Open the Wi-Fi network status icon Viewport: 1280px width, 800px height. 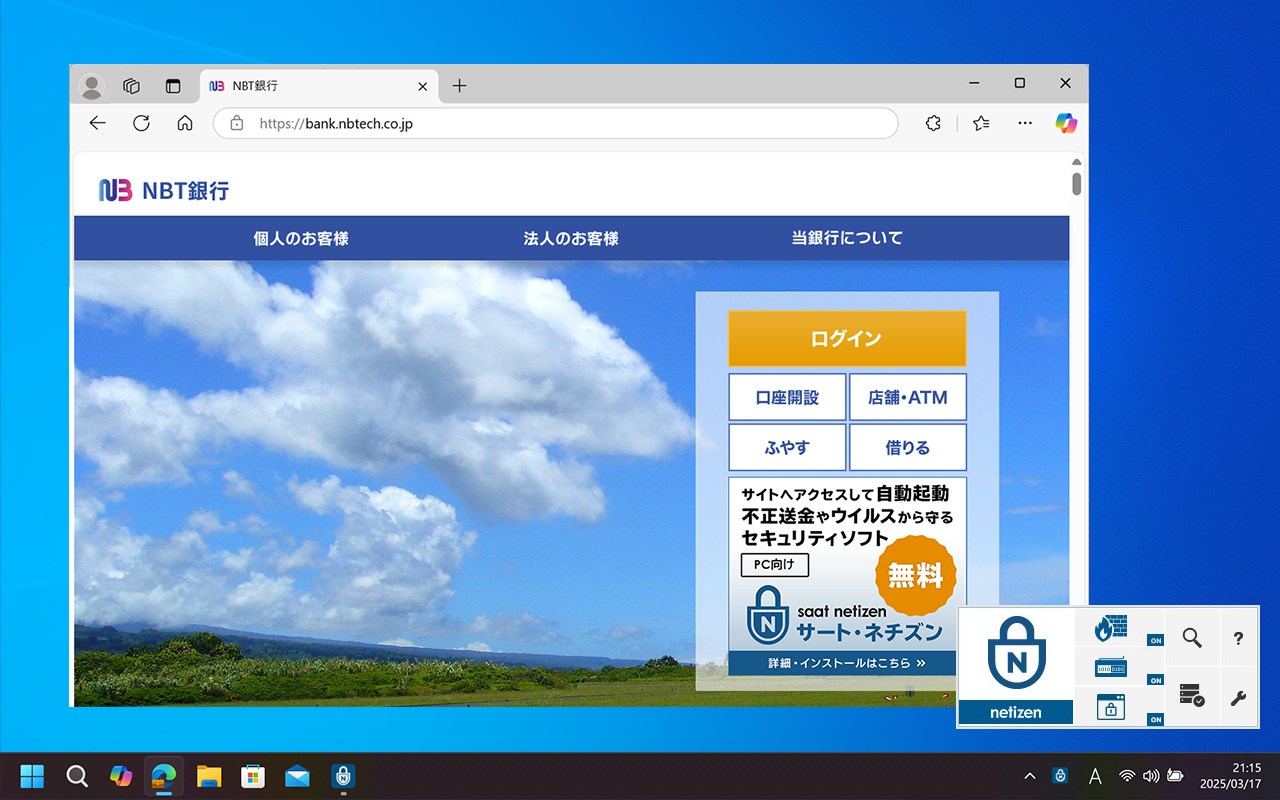point(1127,776)
